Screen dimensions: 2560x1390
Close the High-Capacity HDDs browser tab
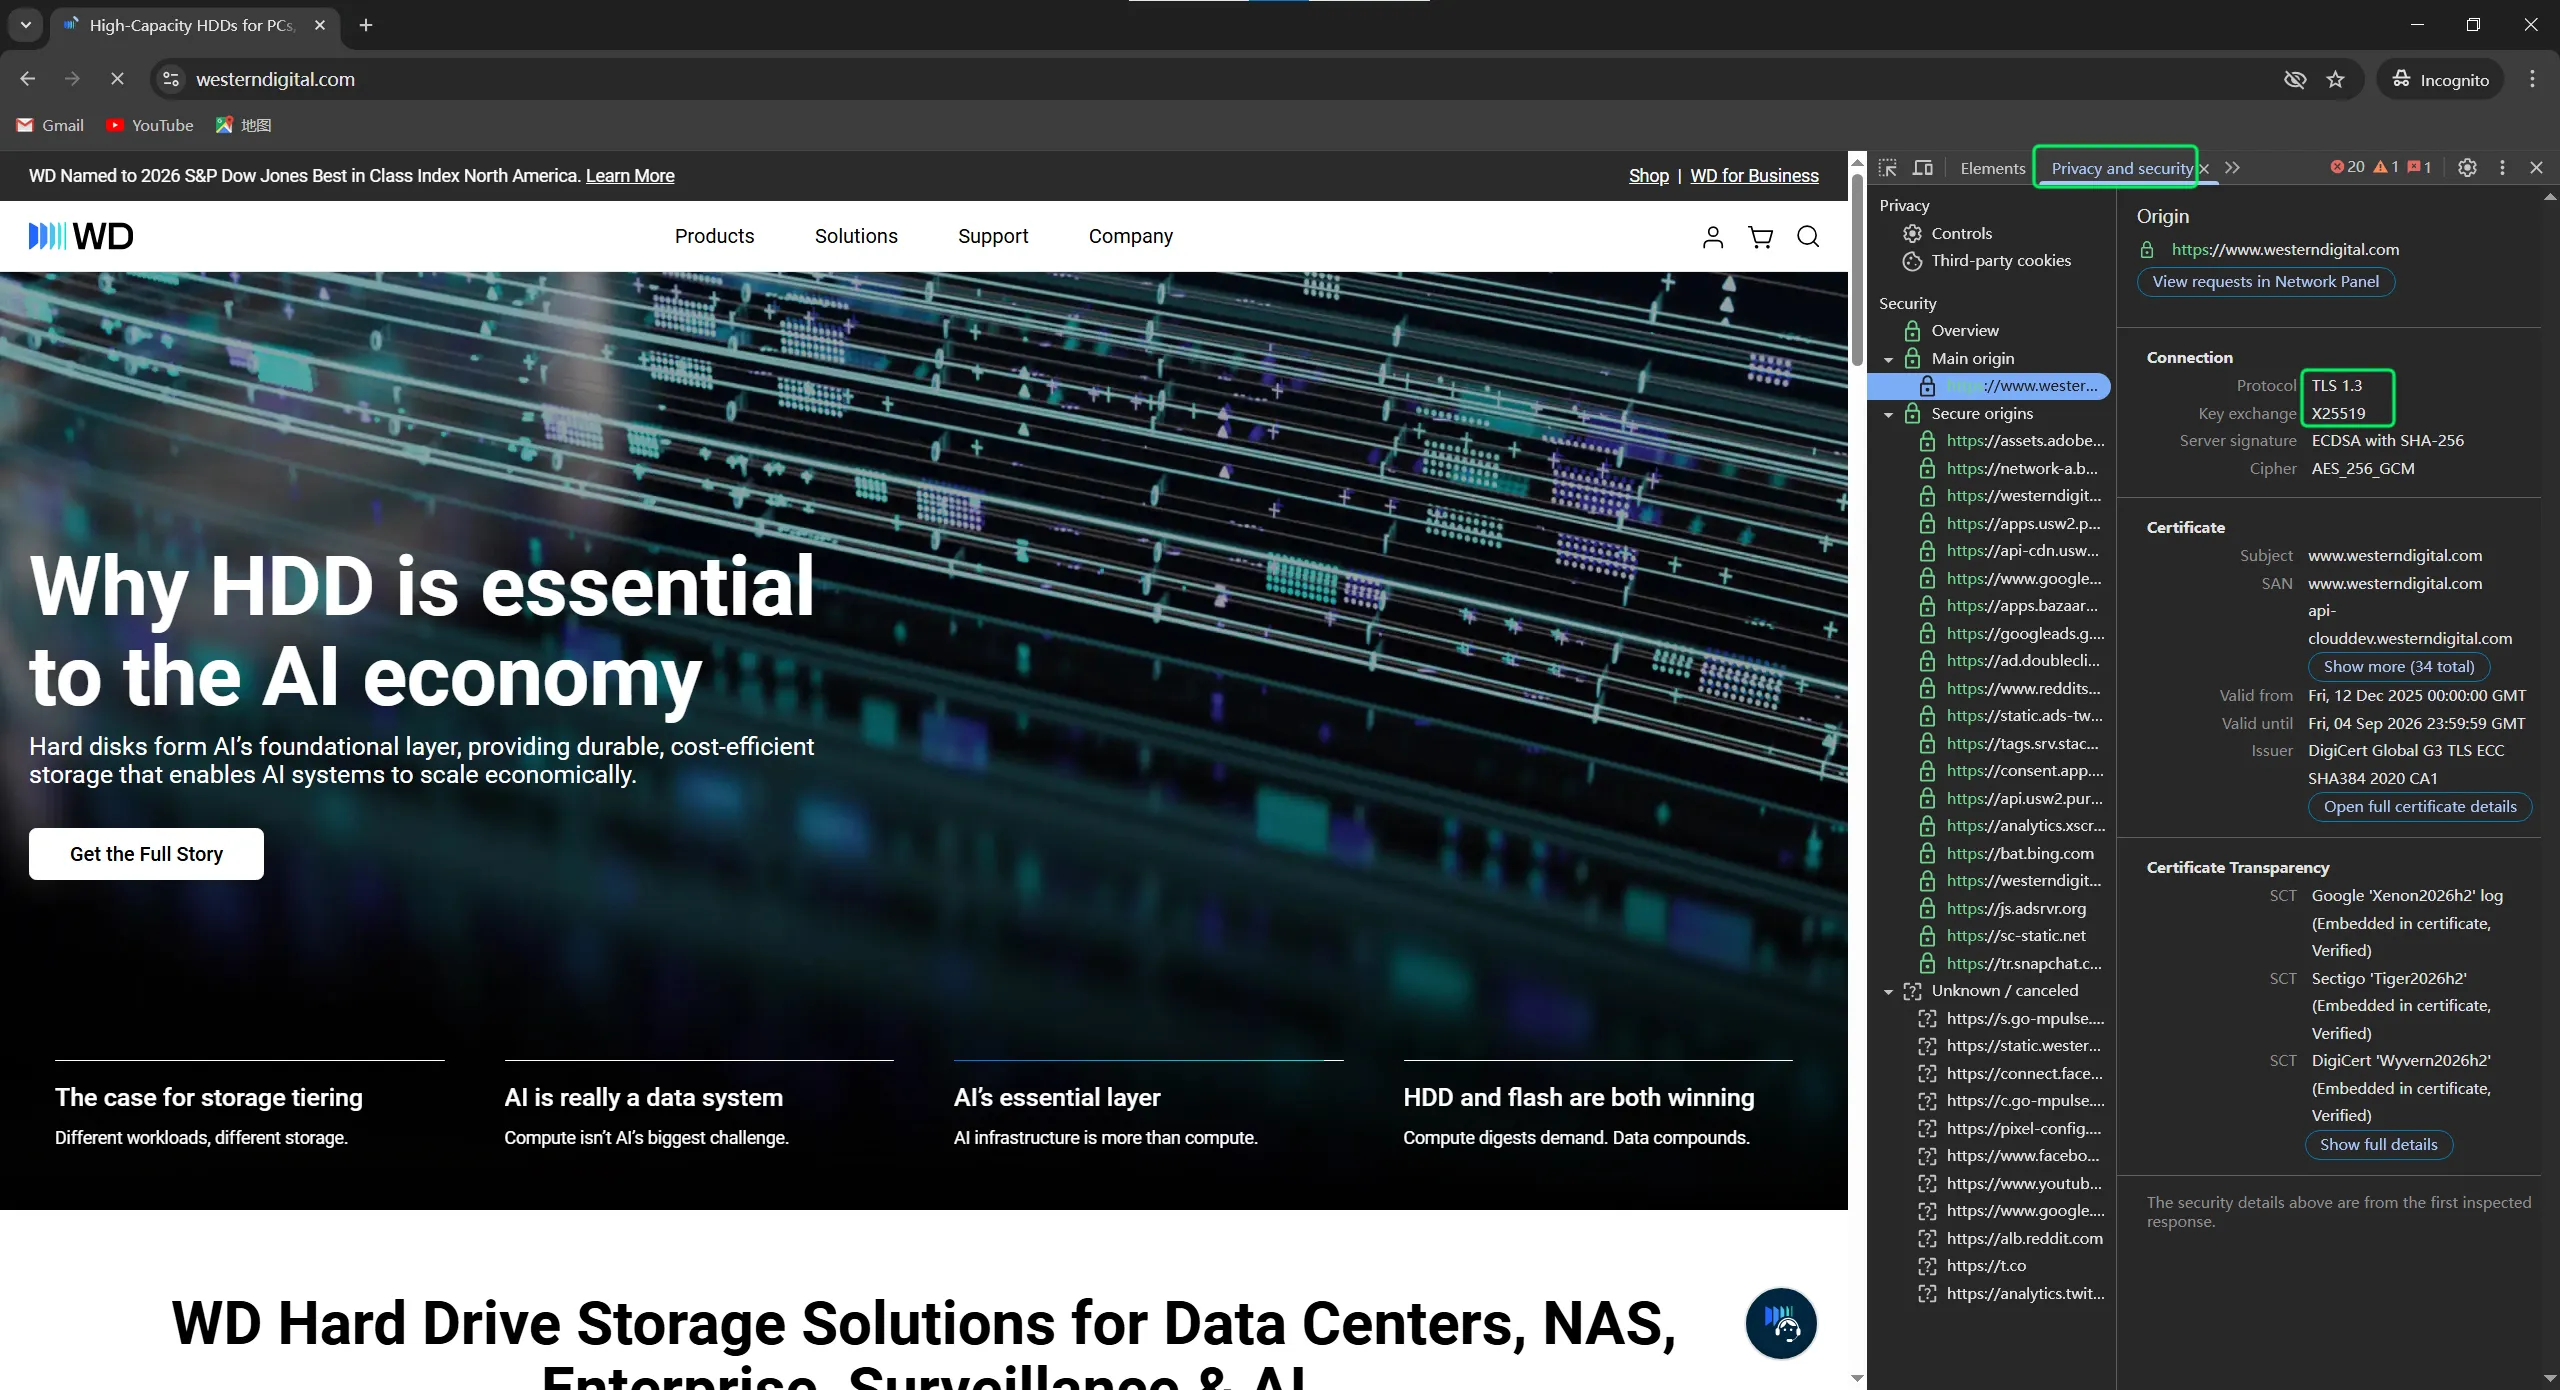click(x=320, y=25)
